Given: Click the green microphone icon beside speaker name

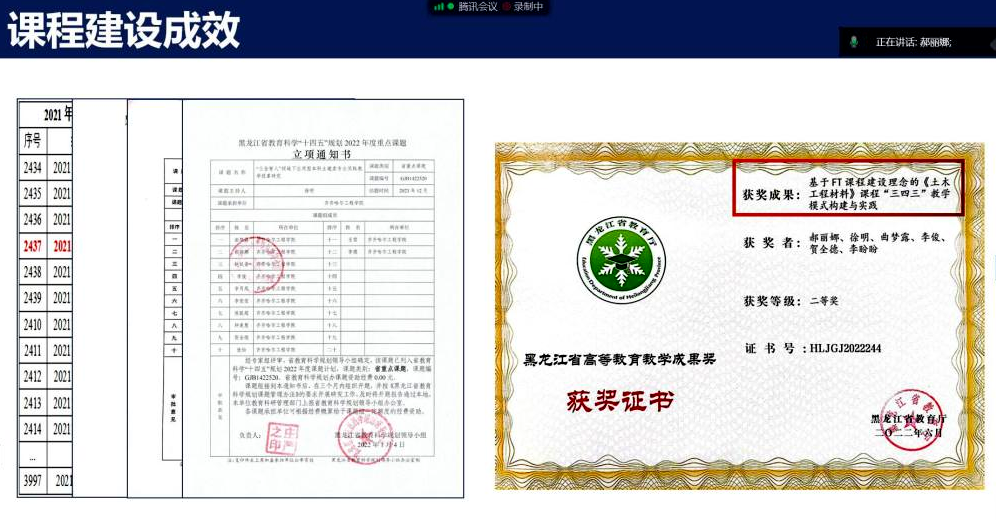Looking at the screenshot, I should [854, 42].
